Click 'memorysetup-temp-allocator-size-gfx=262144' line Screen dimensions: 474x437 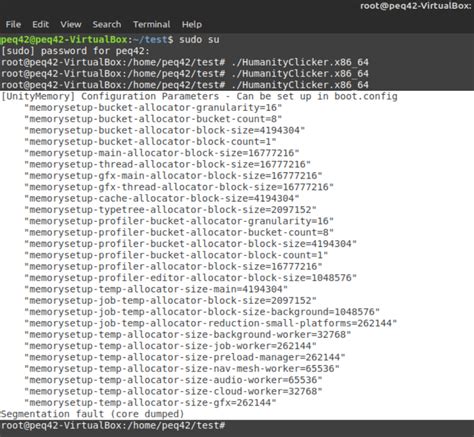(x=150, y=402)
